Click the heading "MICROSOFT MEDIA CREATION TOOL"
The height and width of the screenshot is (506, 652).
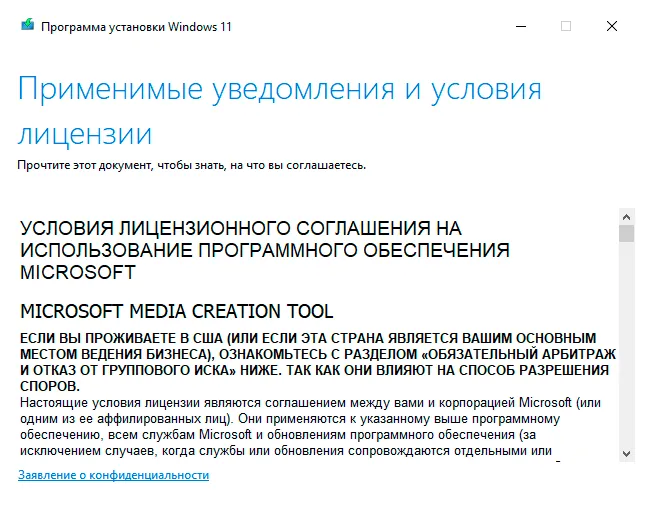pyautogui.click(x=177, y=311)
